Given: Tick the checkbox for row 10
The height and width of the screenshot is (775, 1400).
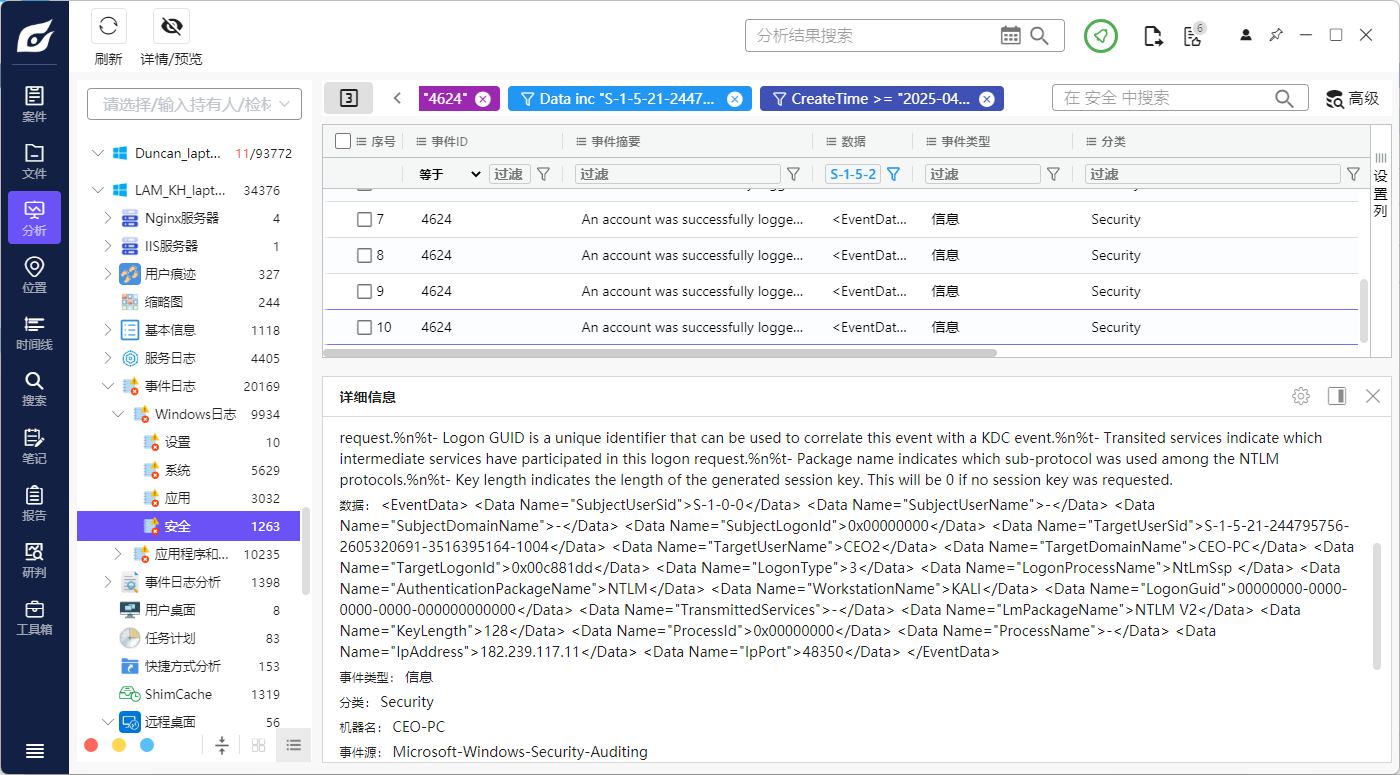Looking at the screenshot, I should (x=365, y=327).
